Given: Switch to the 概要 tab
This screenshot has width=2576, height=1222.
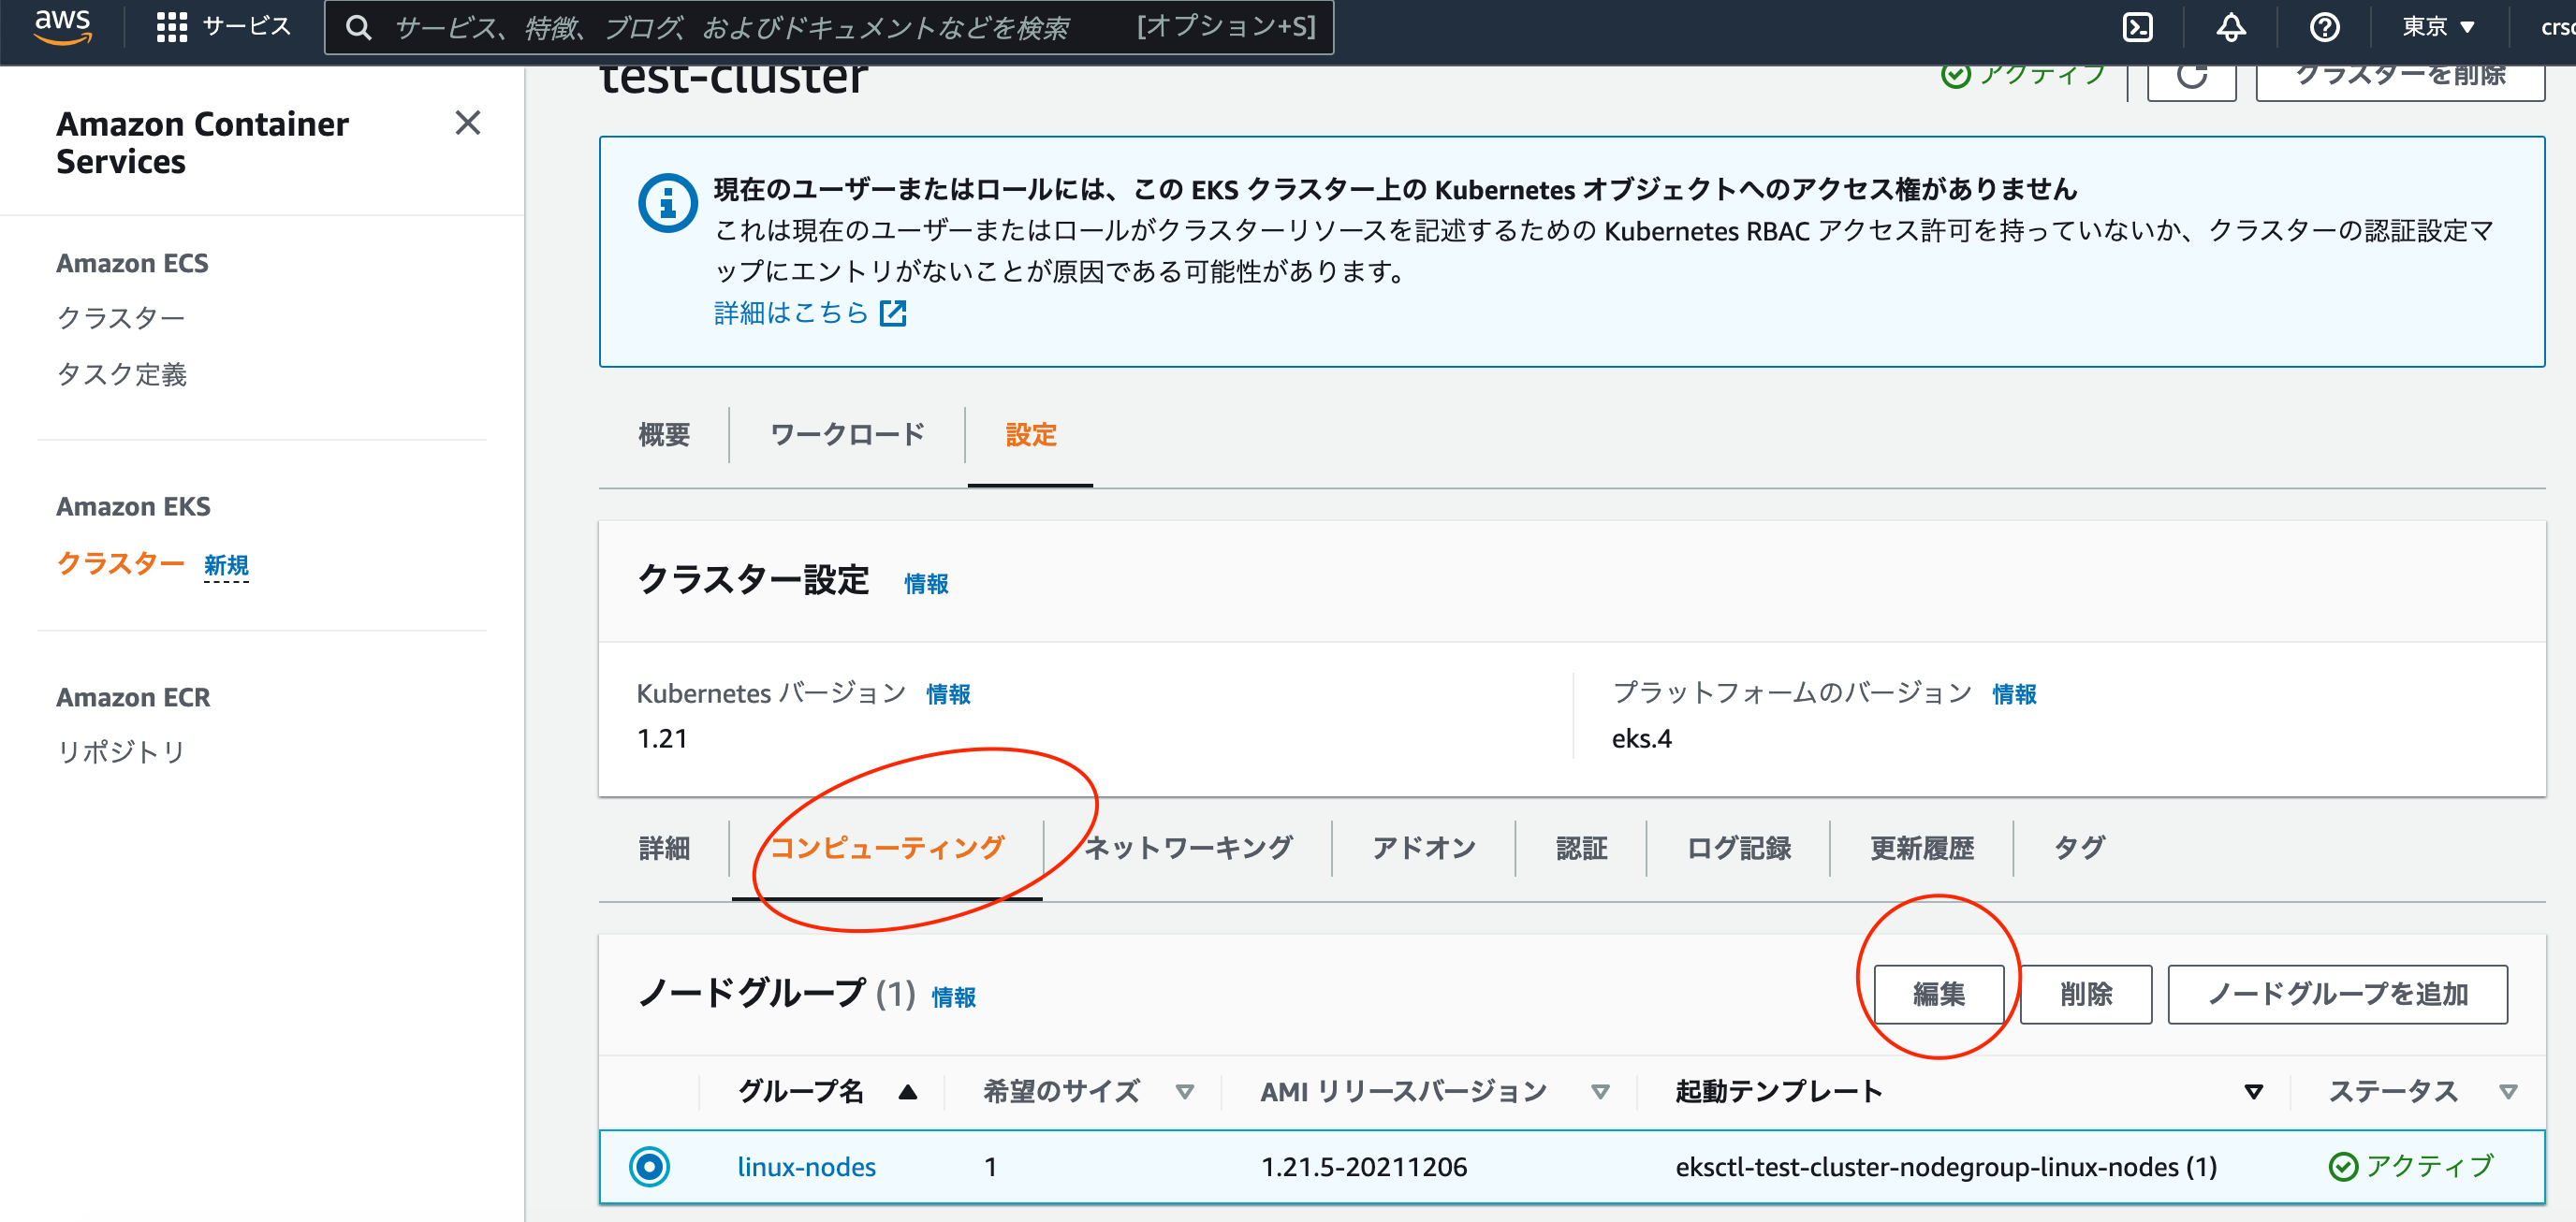Looking at the screenshot, I should tap(662, 435).
